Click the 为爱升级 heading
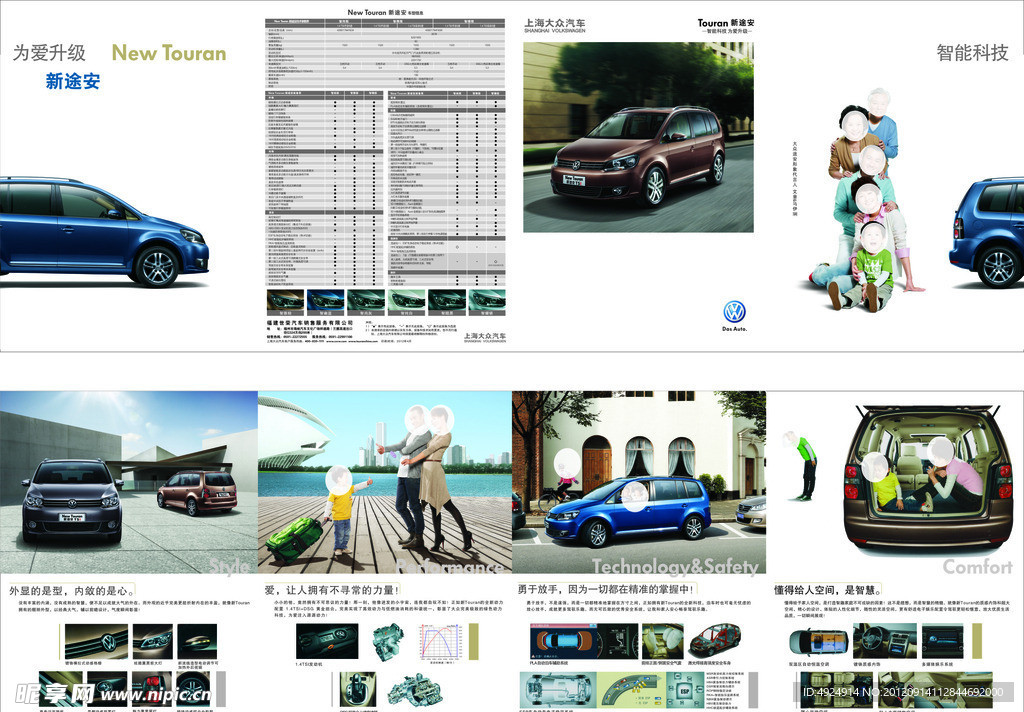Image resolution: width=1024 pixels, height=712 pixels. pyautogui.click(x=49, y=53)
